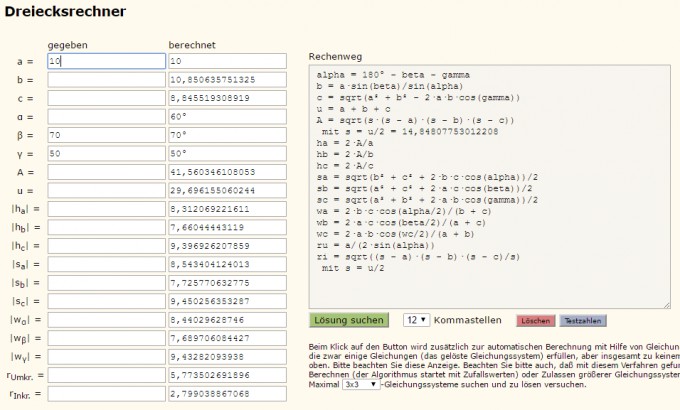
Task: Click the 'gegeben' column header
Action: [x=68, y=45]
